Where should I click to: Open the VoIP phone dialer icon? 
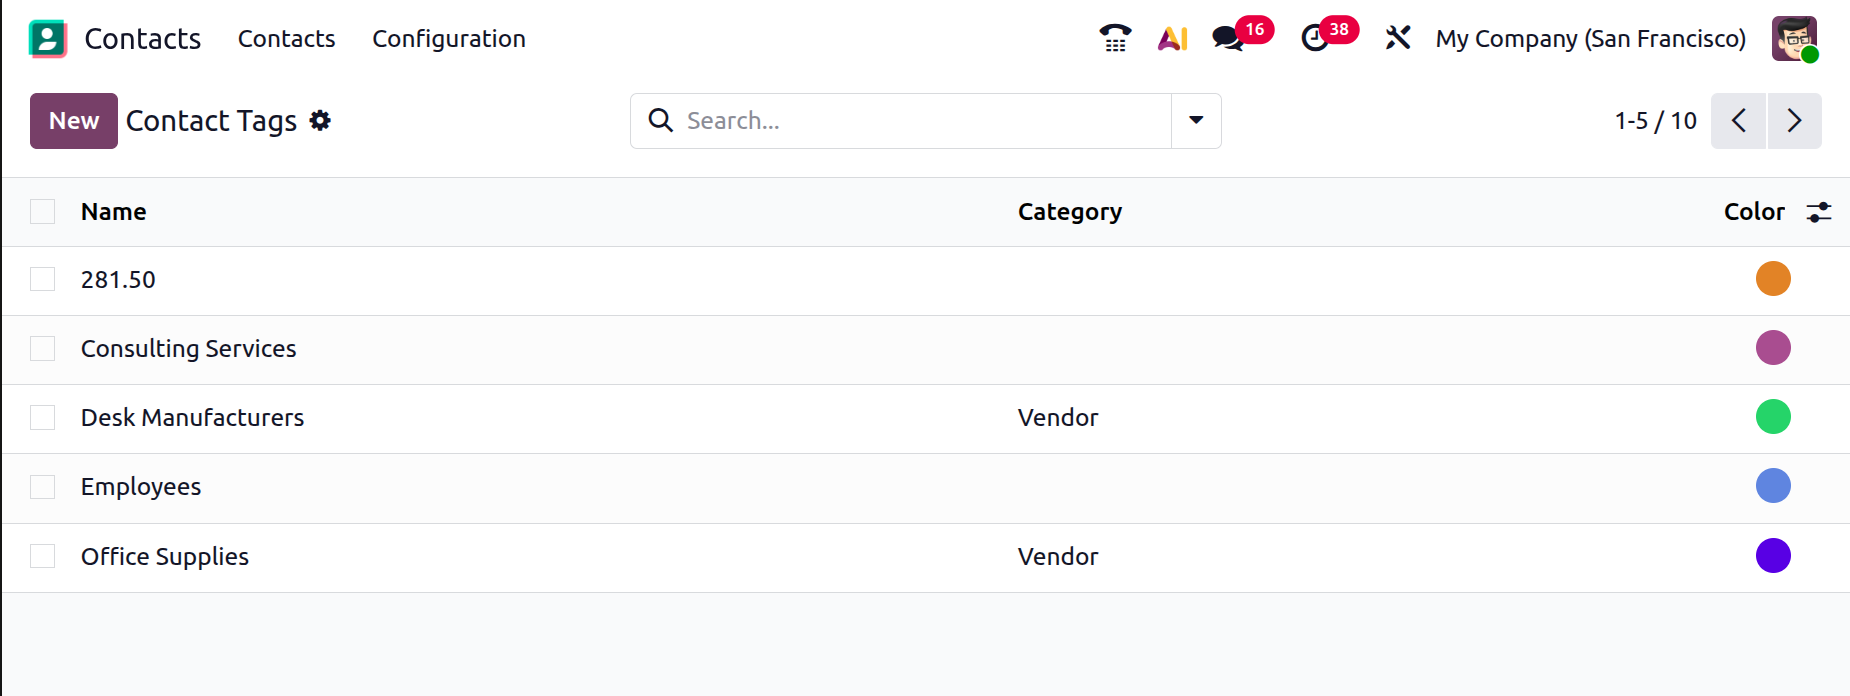click(x=1115, y=38)
